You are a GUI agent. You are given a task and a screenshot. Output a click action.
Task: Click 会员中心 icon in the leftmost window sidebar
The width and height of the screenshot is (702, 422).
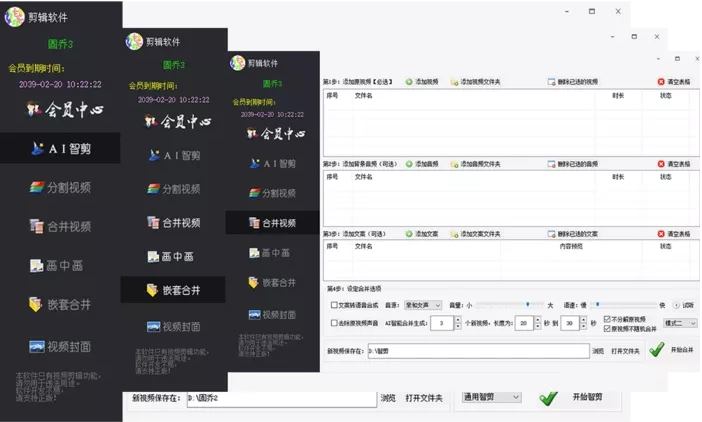(34, 109)
